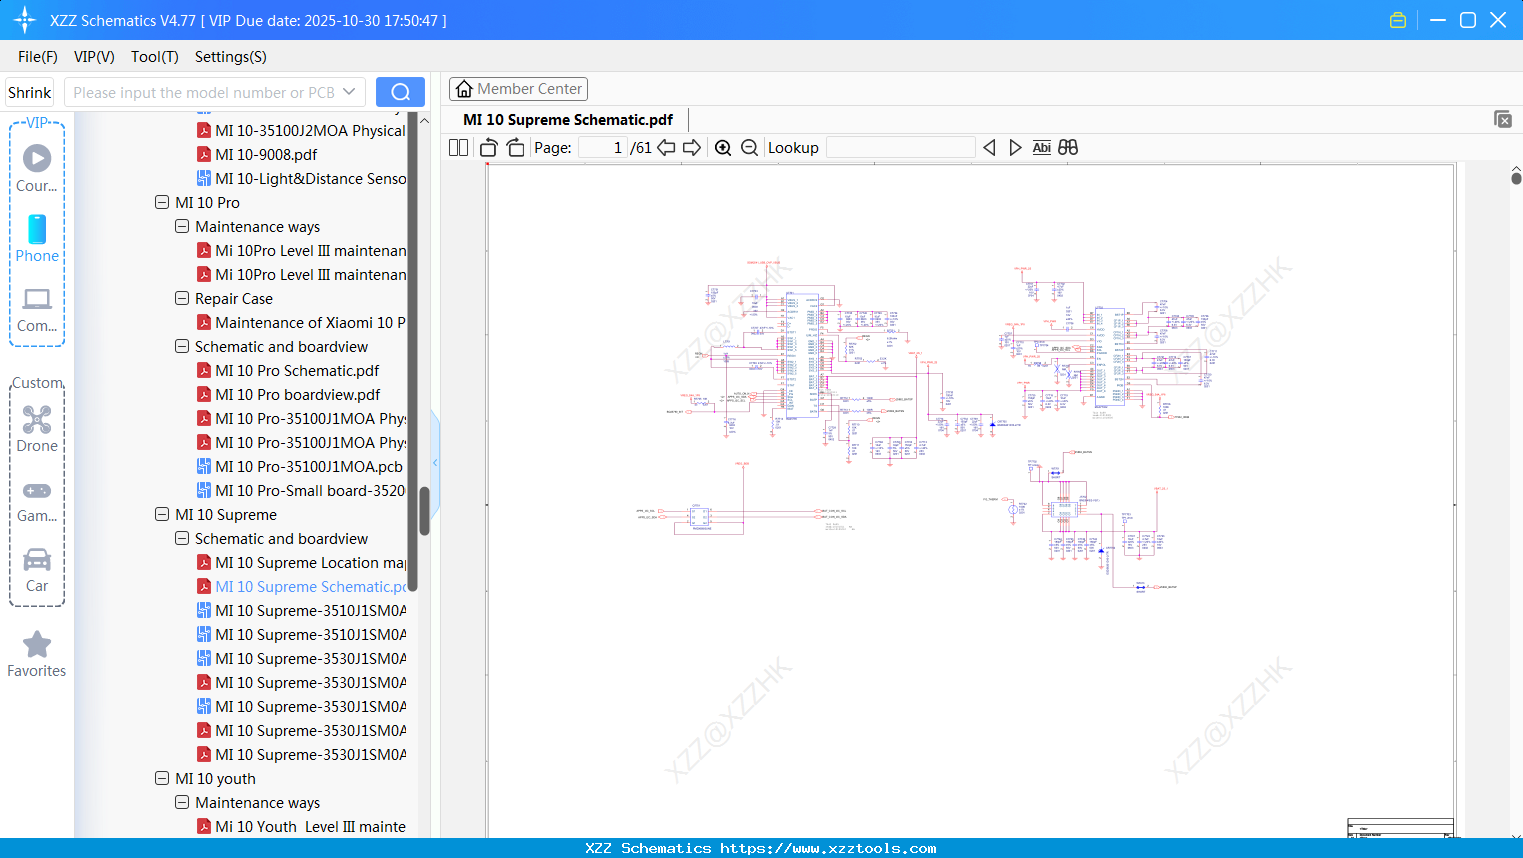Click the Car category icon
The image size is (1523, 858).
click(x=36, y=563)
